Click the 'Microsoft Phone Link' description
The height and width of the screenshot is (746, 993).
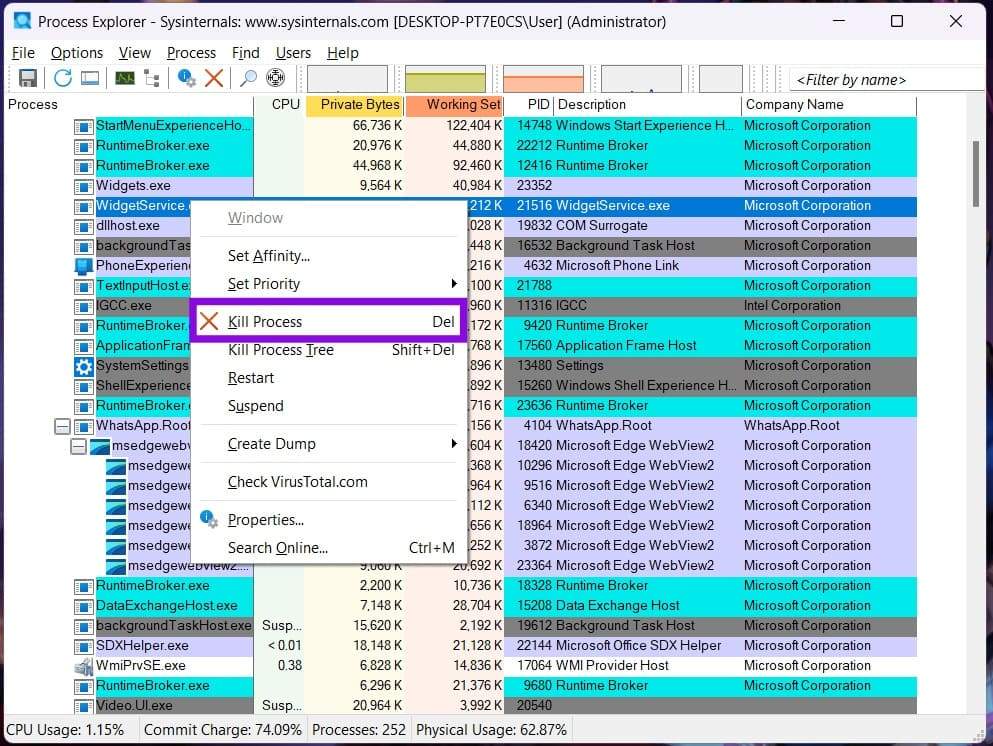[617, 266]
